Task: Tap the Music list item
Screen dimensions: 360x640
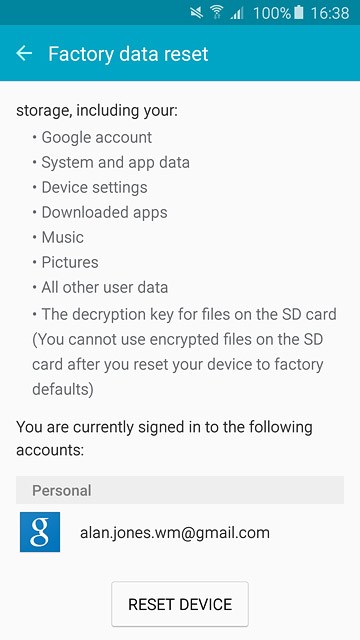Action: click(58, 237)
